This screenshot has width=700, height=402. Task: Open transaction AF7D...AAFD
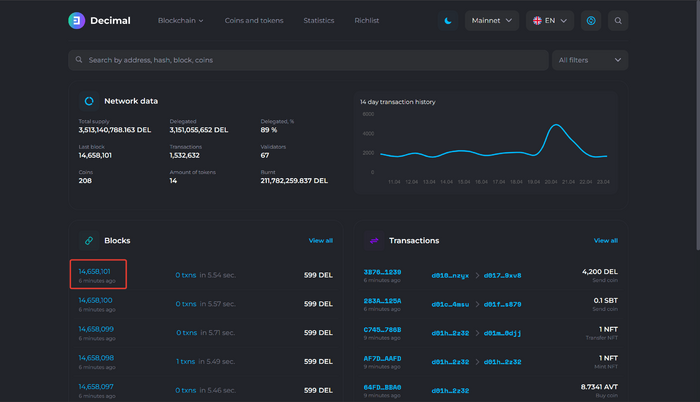coord(382,358)
